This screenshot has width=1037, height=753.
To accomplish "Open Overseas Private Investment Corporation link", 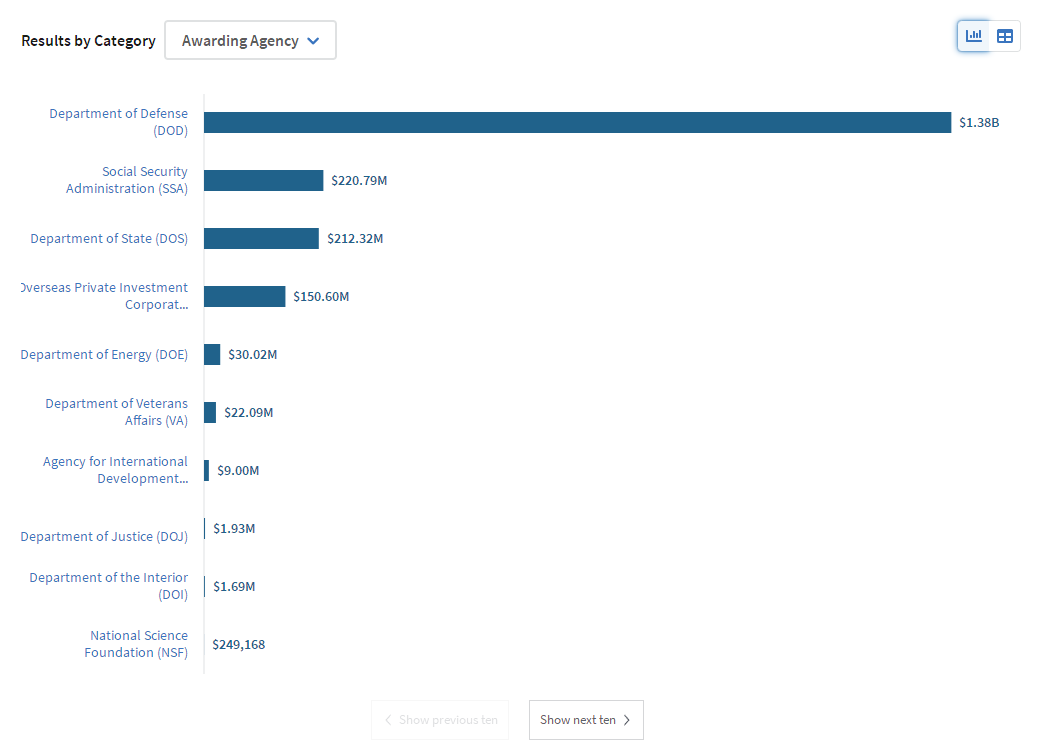I will pos(105,296).
